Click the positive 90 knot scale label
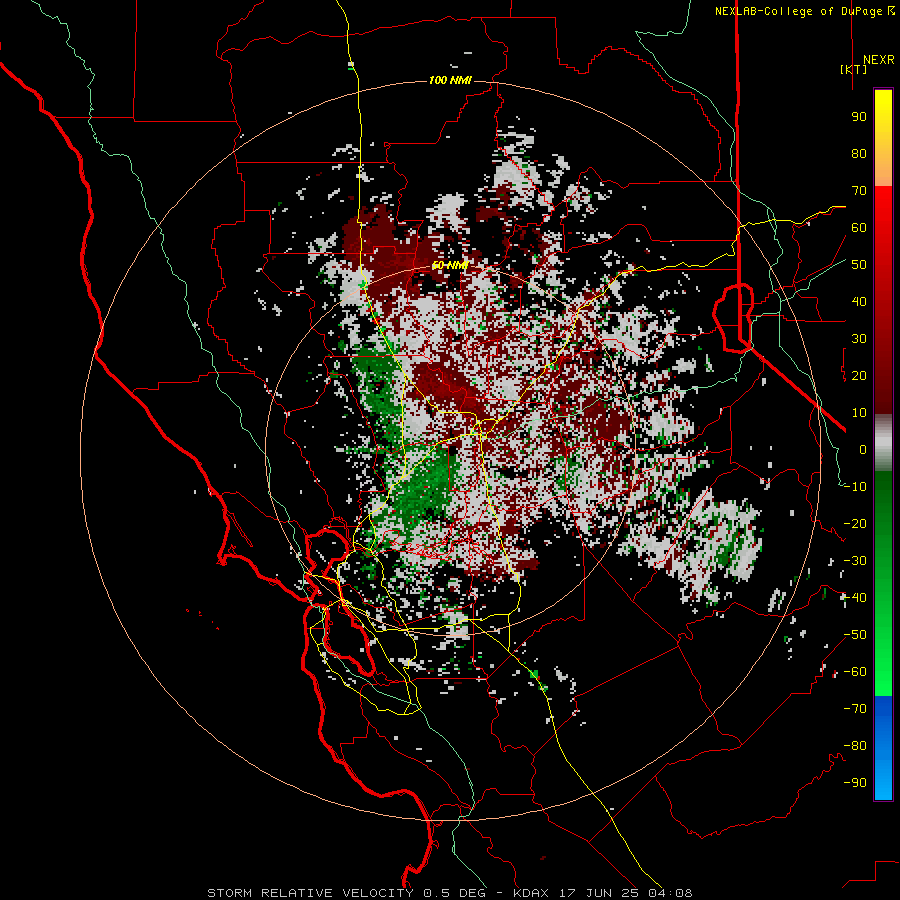This screenshot has height=900, width=900. tap(859, 117)
